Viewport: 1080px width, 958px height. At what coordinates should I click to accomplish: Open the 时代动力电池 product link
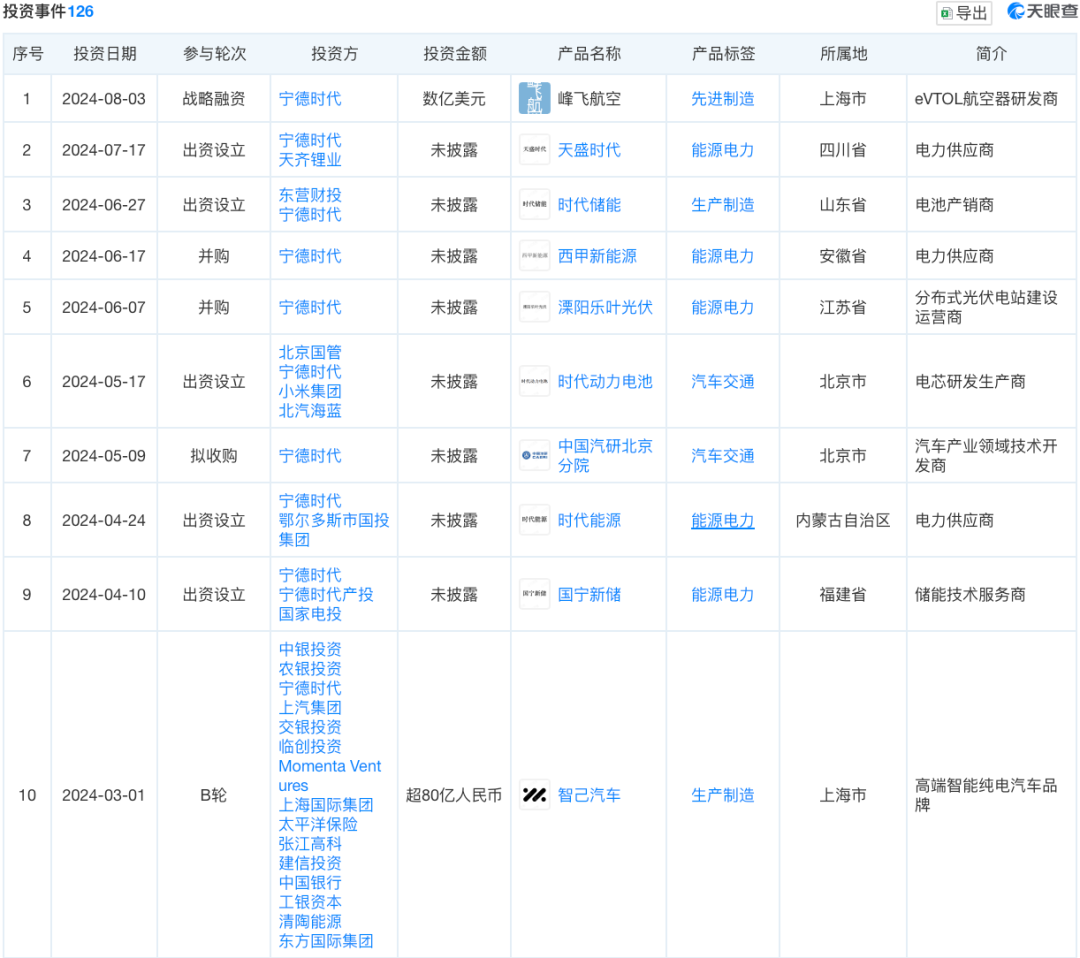pyautogui.click(x=604, y=382)
